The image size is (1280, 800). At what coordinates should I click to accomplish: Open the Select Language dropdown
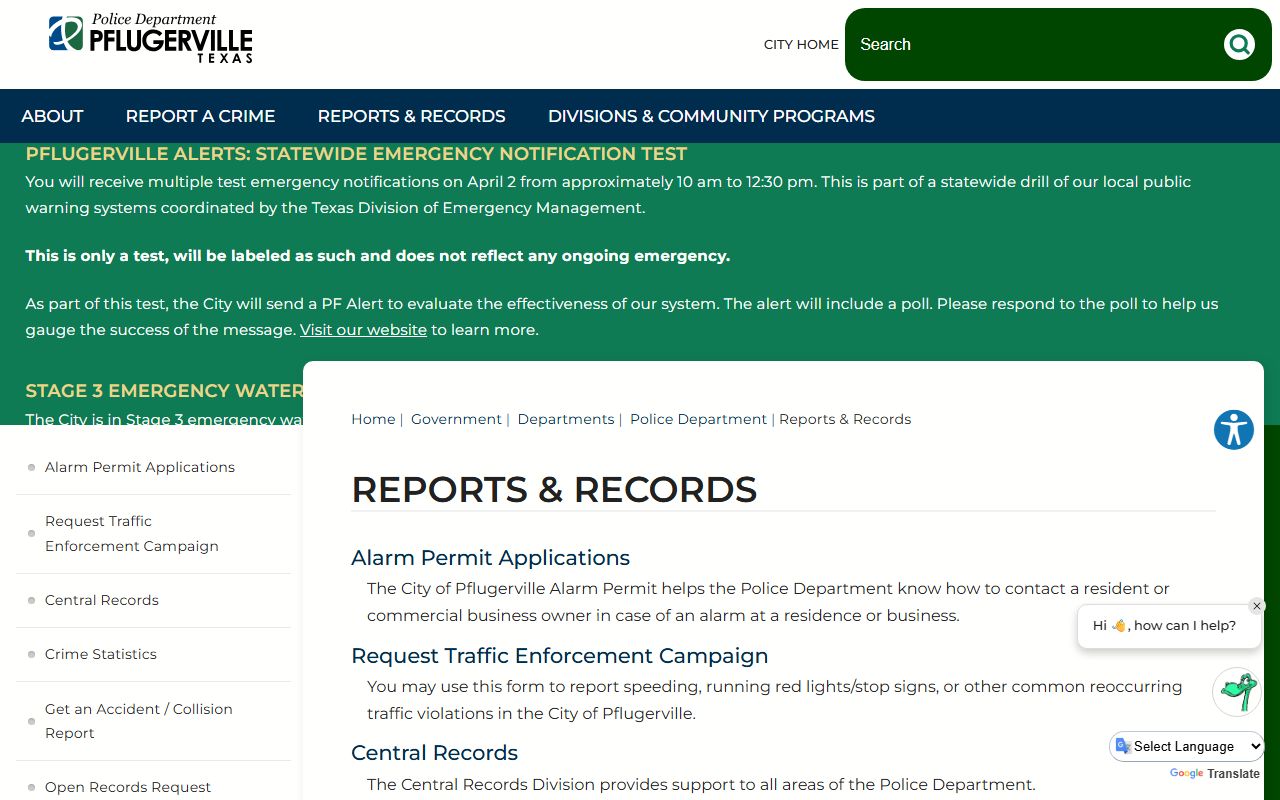[1187, 746]
